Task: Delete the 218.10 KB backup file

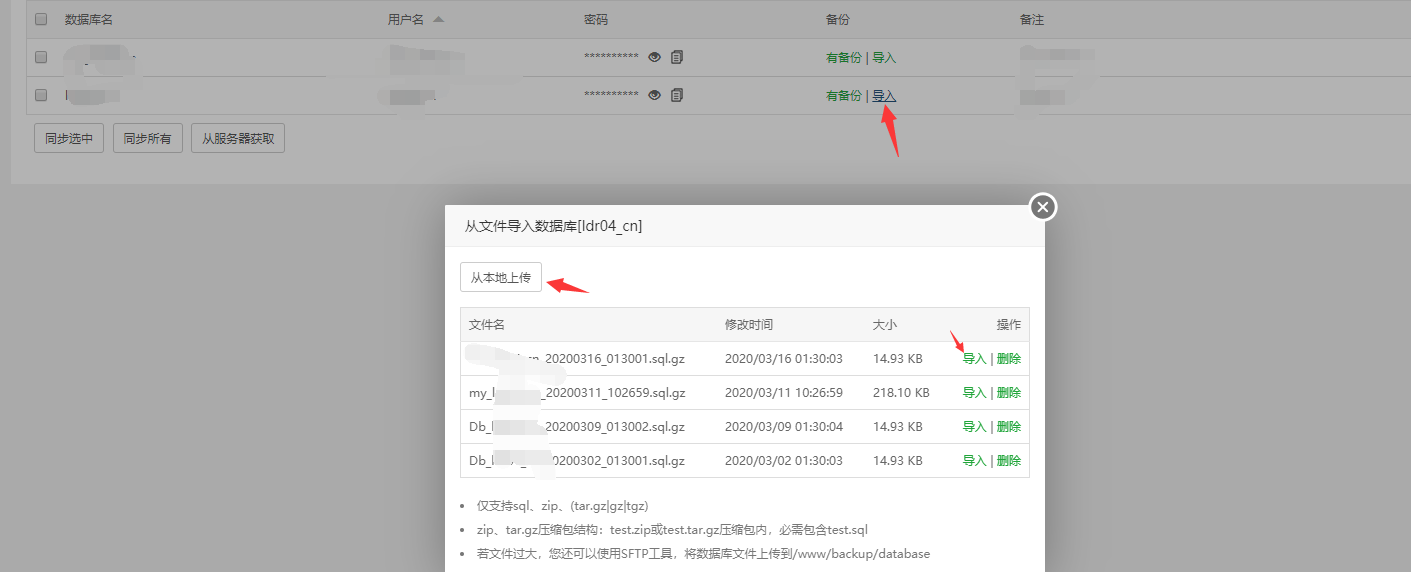Action: 1008,393
